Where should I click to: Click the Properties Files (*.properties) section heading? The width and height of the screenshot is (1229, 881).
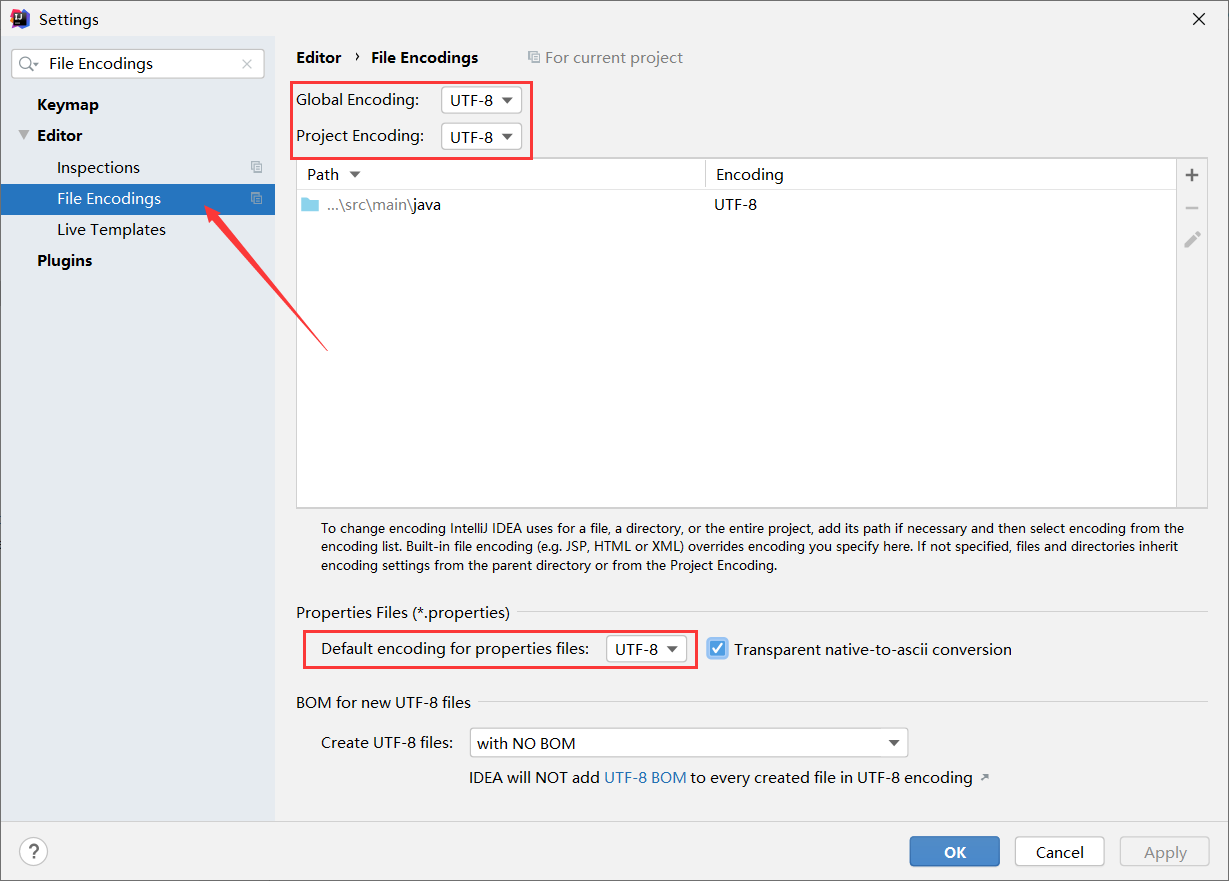tap(403, 612)
